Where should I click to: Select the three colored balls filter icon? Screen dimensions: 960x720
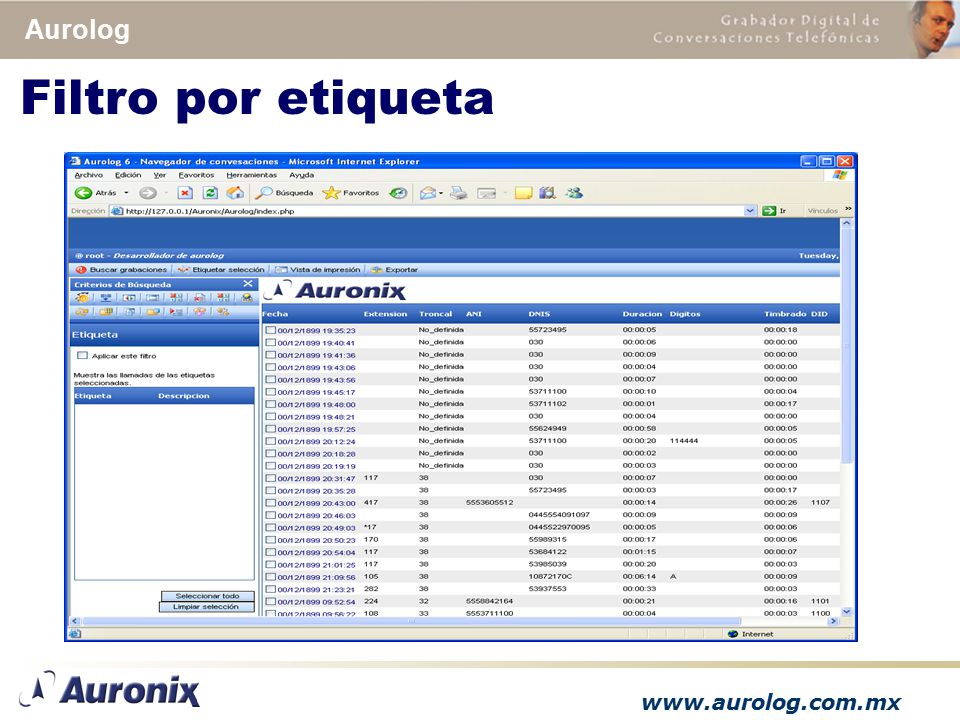(x=200, y=312)
